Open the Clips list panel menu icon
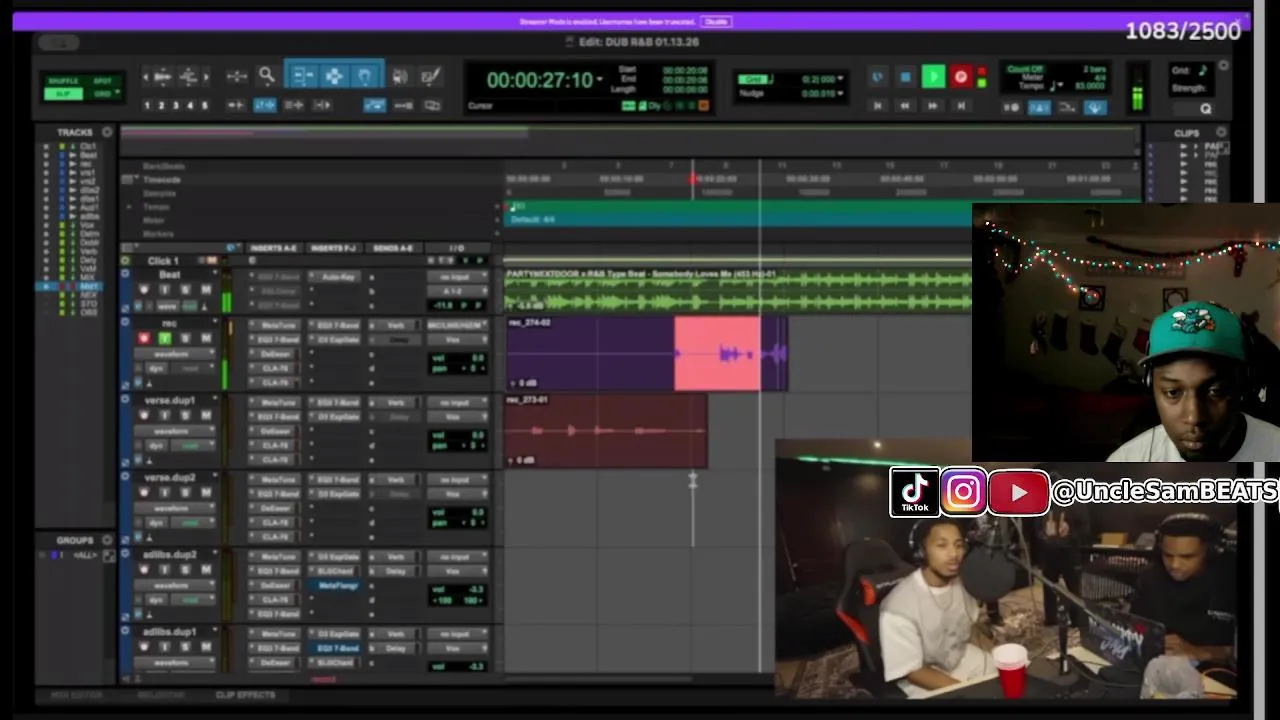Viewport: 1280px width, 720px height. point(1221,132)
